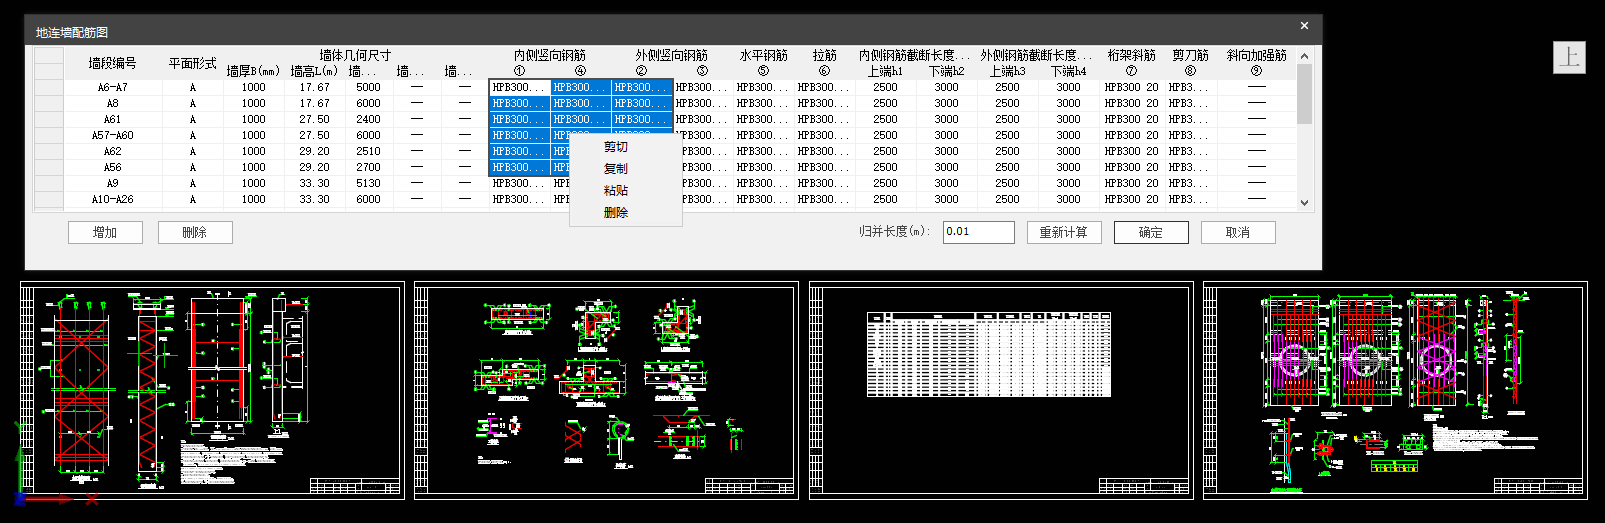Click the 斜向加强筋 column header
This screenshot has width=1605, height=523.
1256,56
